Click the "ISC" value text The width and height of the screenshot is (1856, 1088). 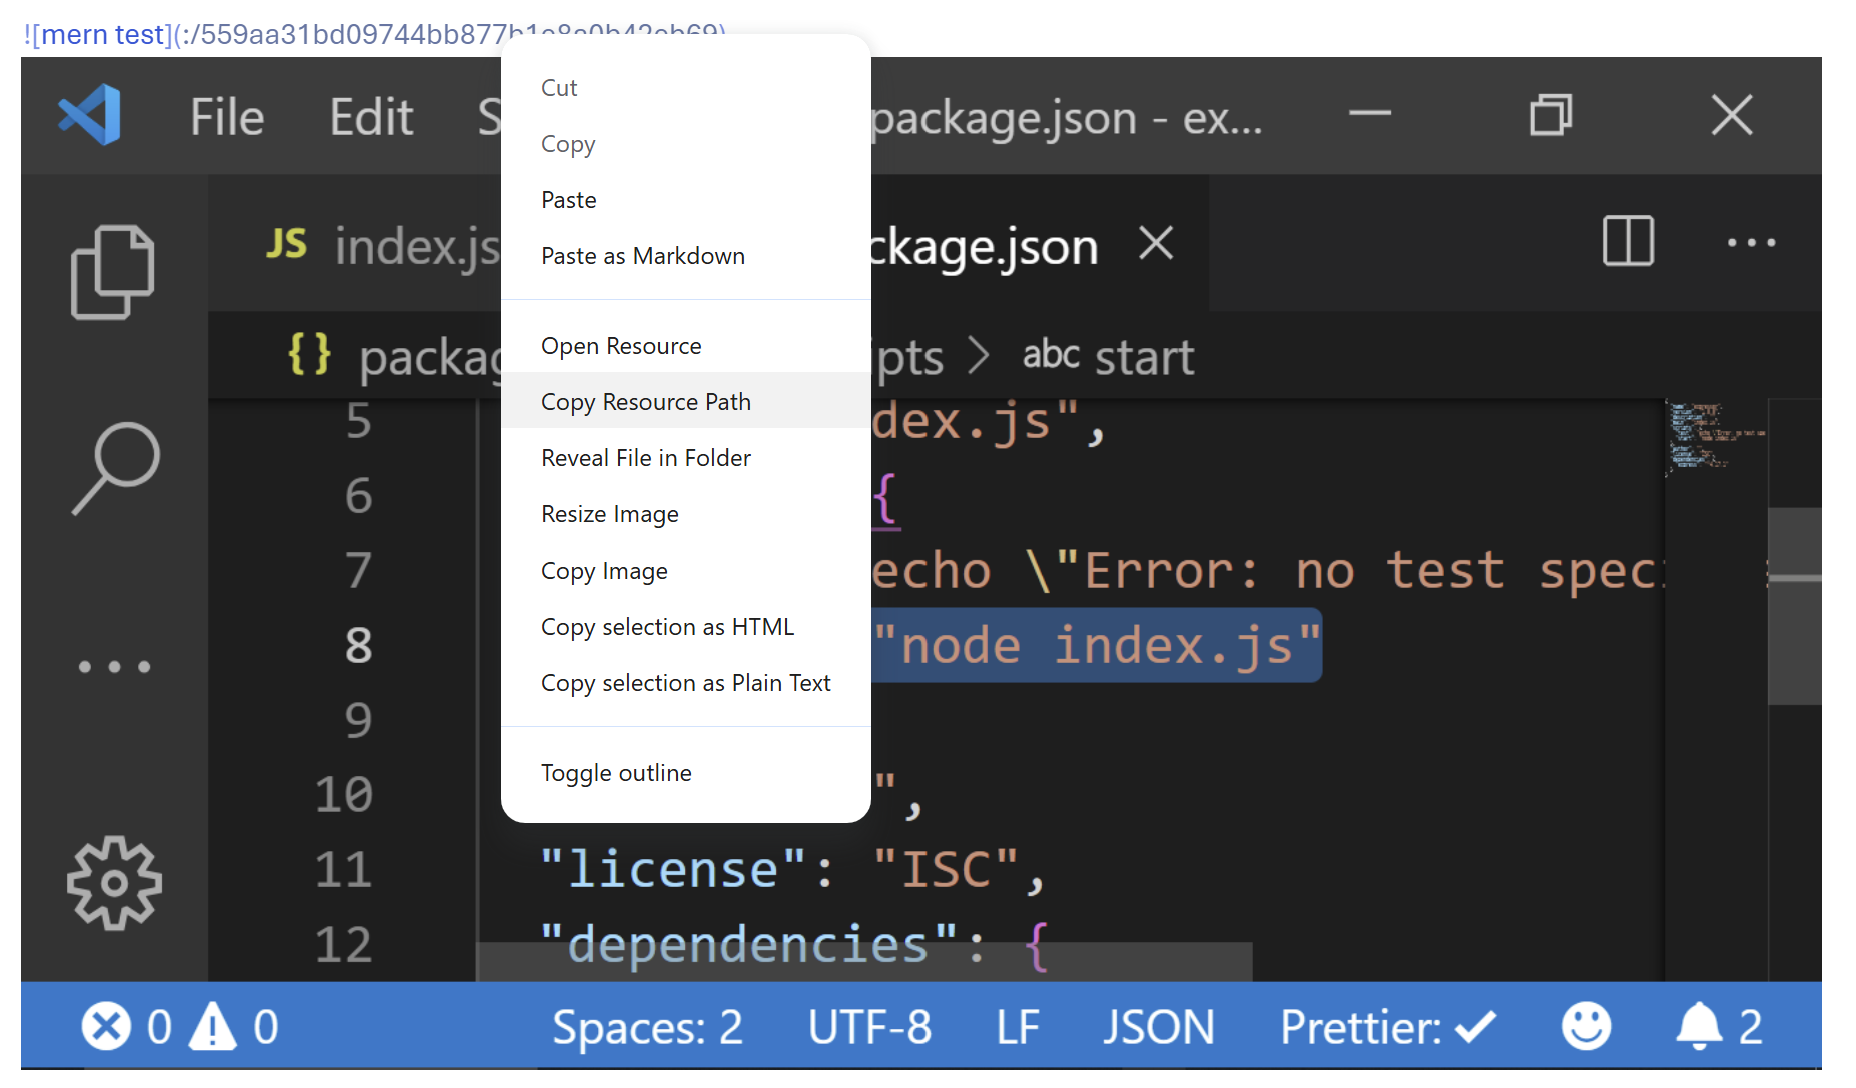(946, 869)
